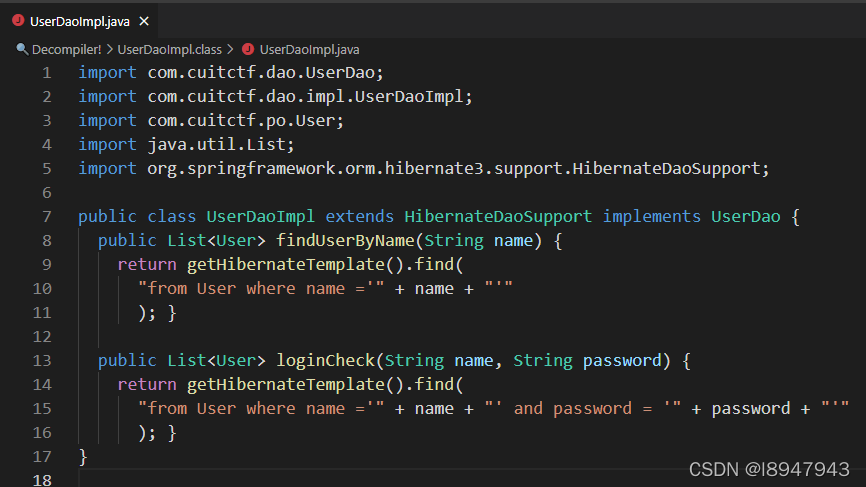Click the Java file icon on the tab

pos(18,20)
